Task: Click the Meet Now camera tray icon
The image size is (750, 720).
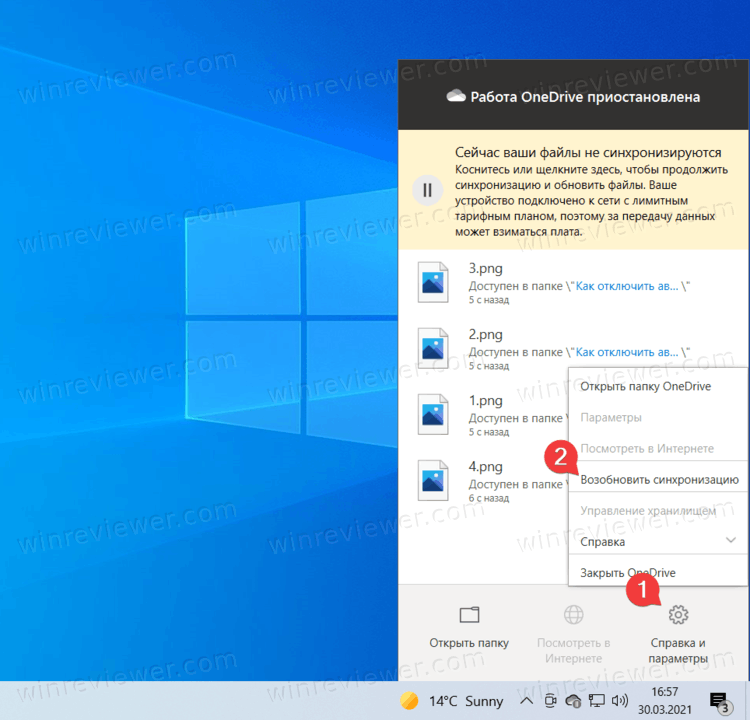Action: tap(551, 701)
